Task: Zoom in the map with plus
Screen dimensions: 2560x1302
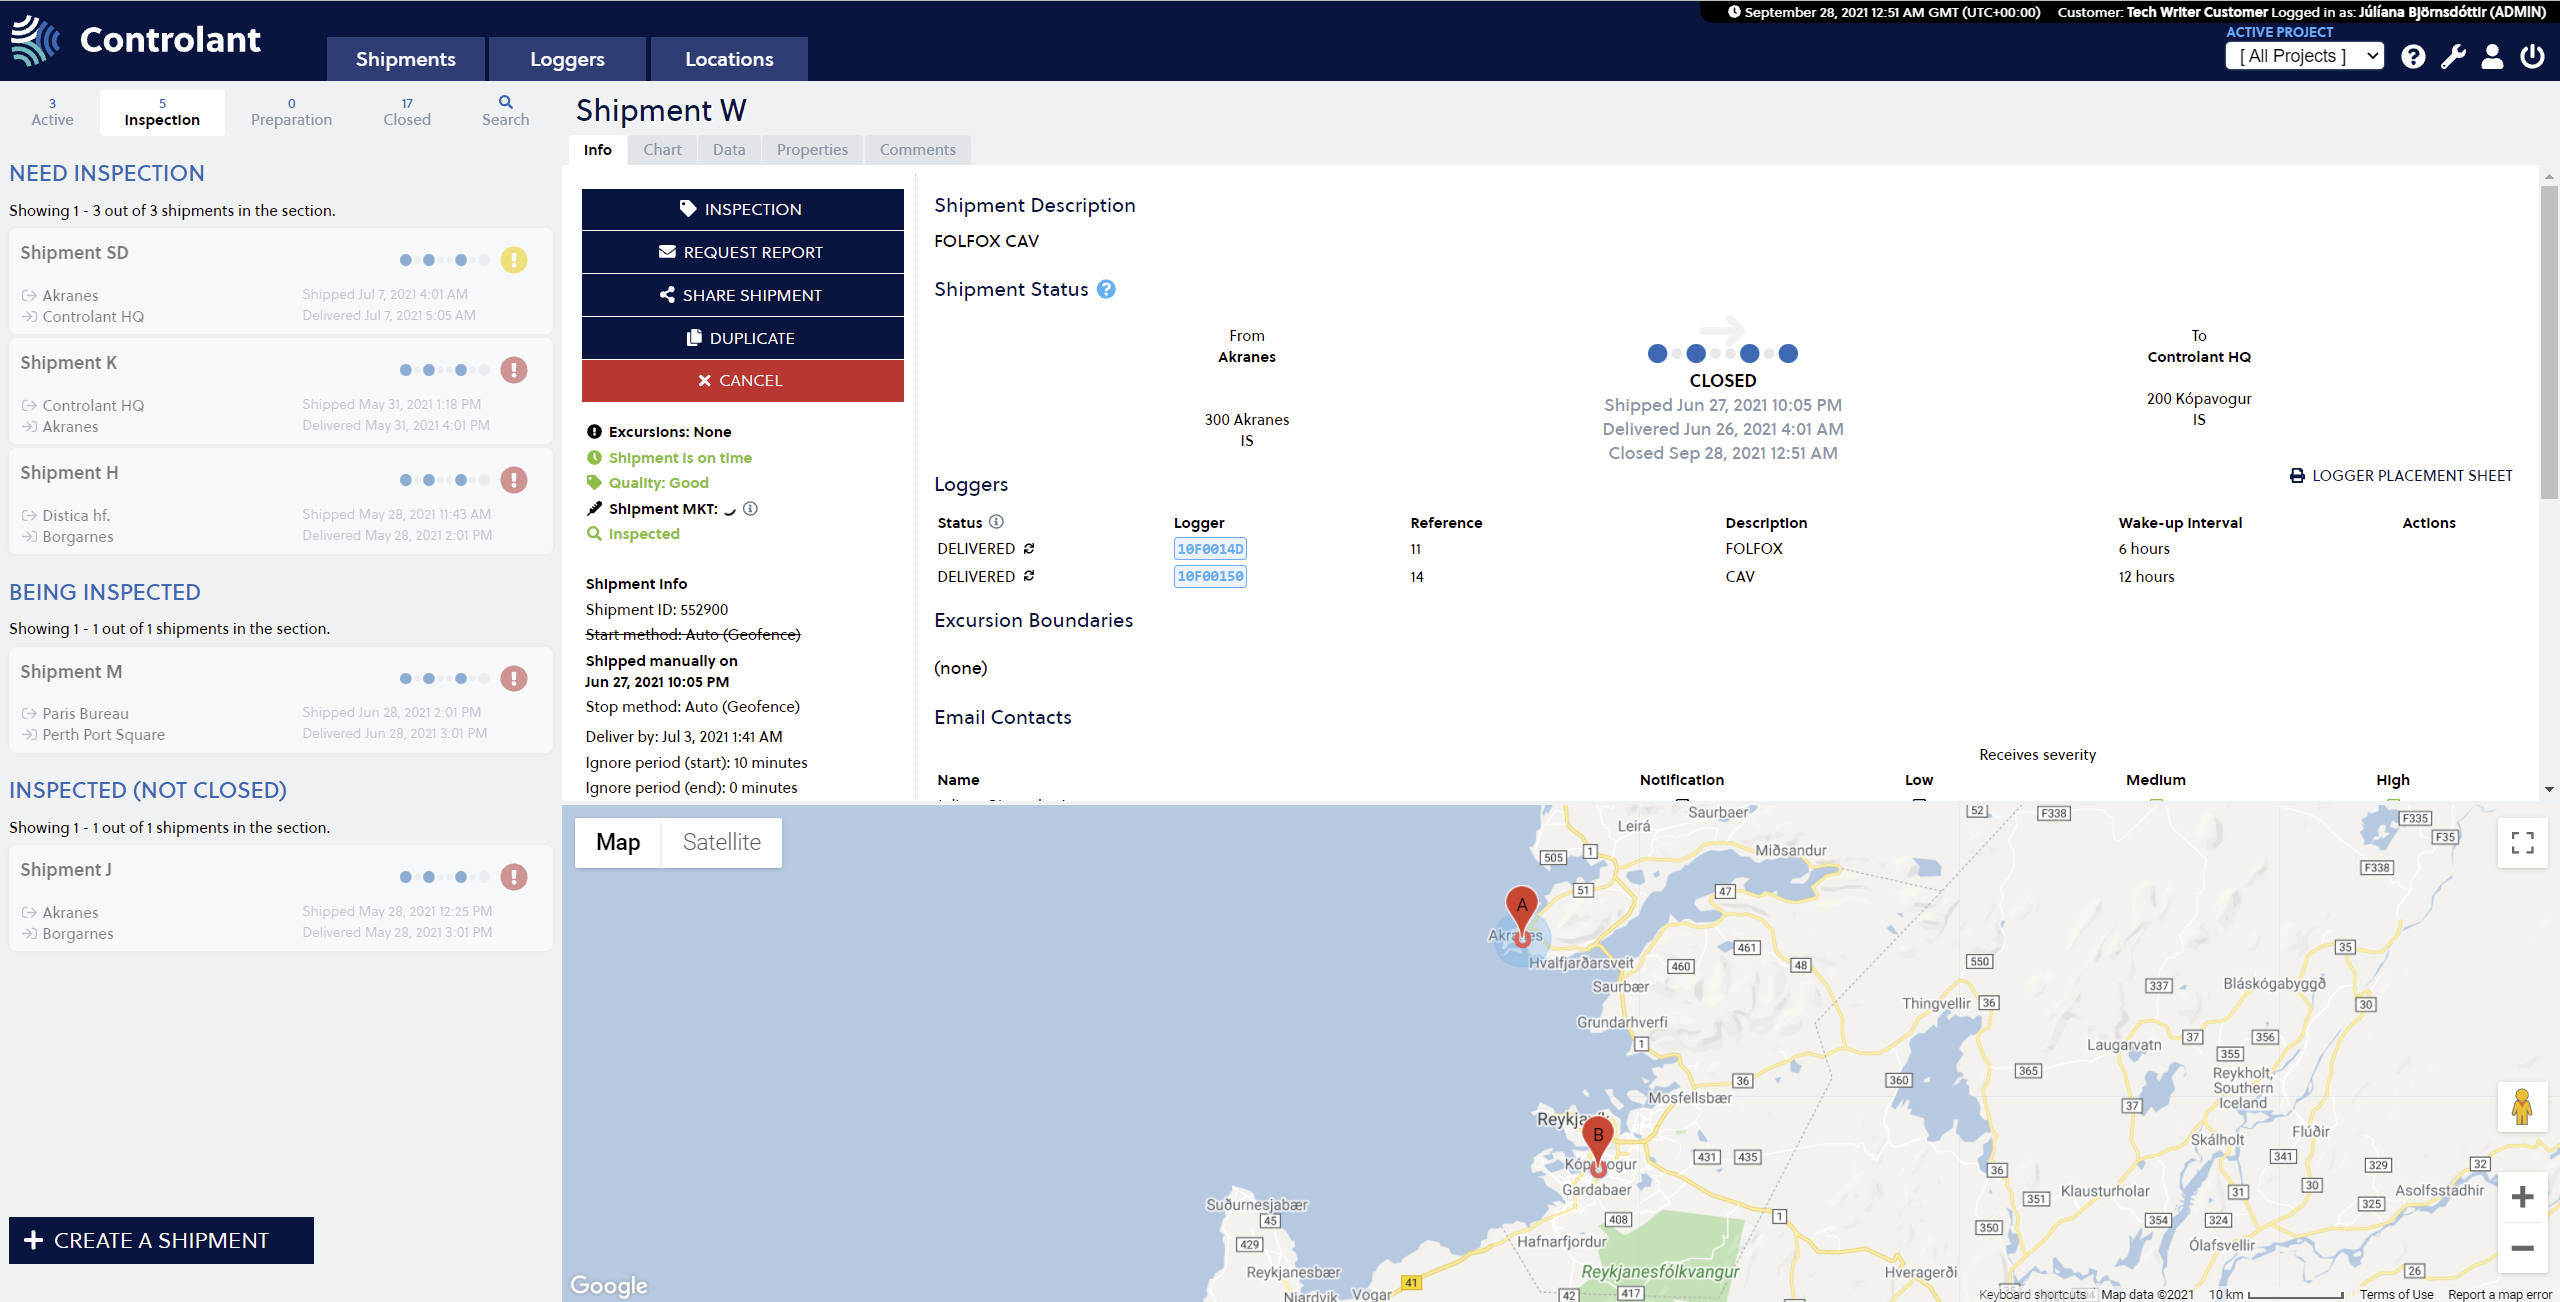Action: coord(2522,1197)
